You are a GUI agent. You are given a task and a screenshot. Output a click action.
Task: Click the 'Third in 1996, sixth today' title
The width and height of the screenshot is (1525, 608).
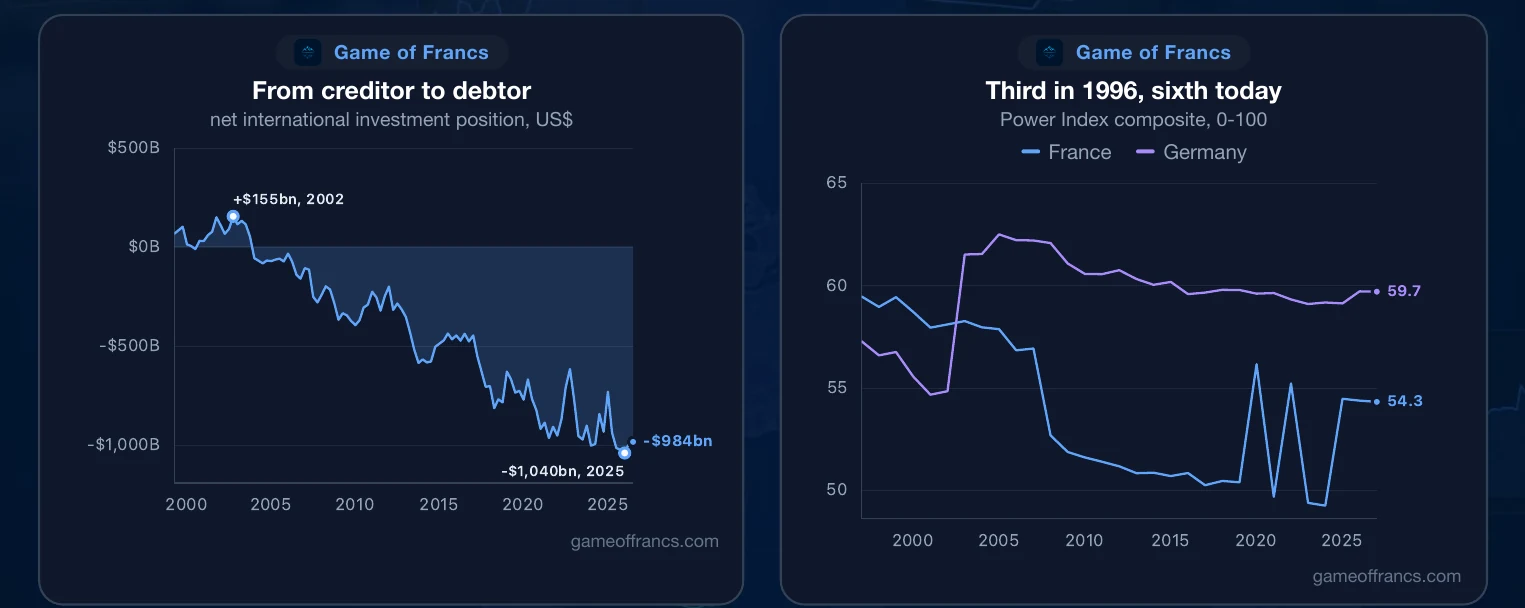point(1133,91)
